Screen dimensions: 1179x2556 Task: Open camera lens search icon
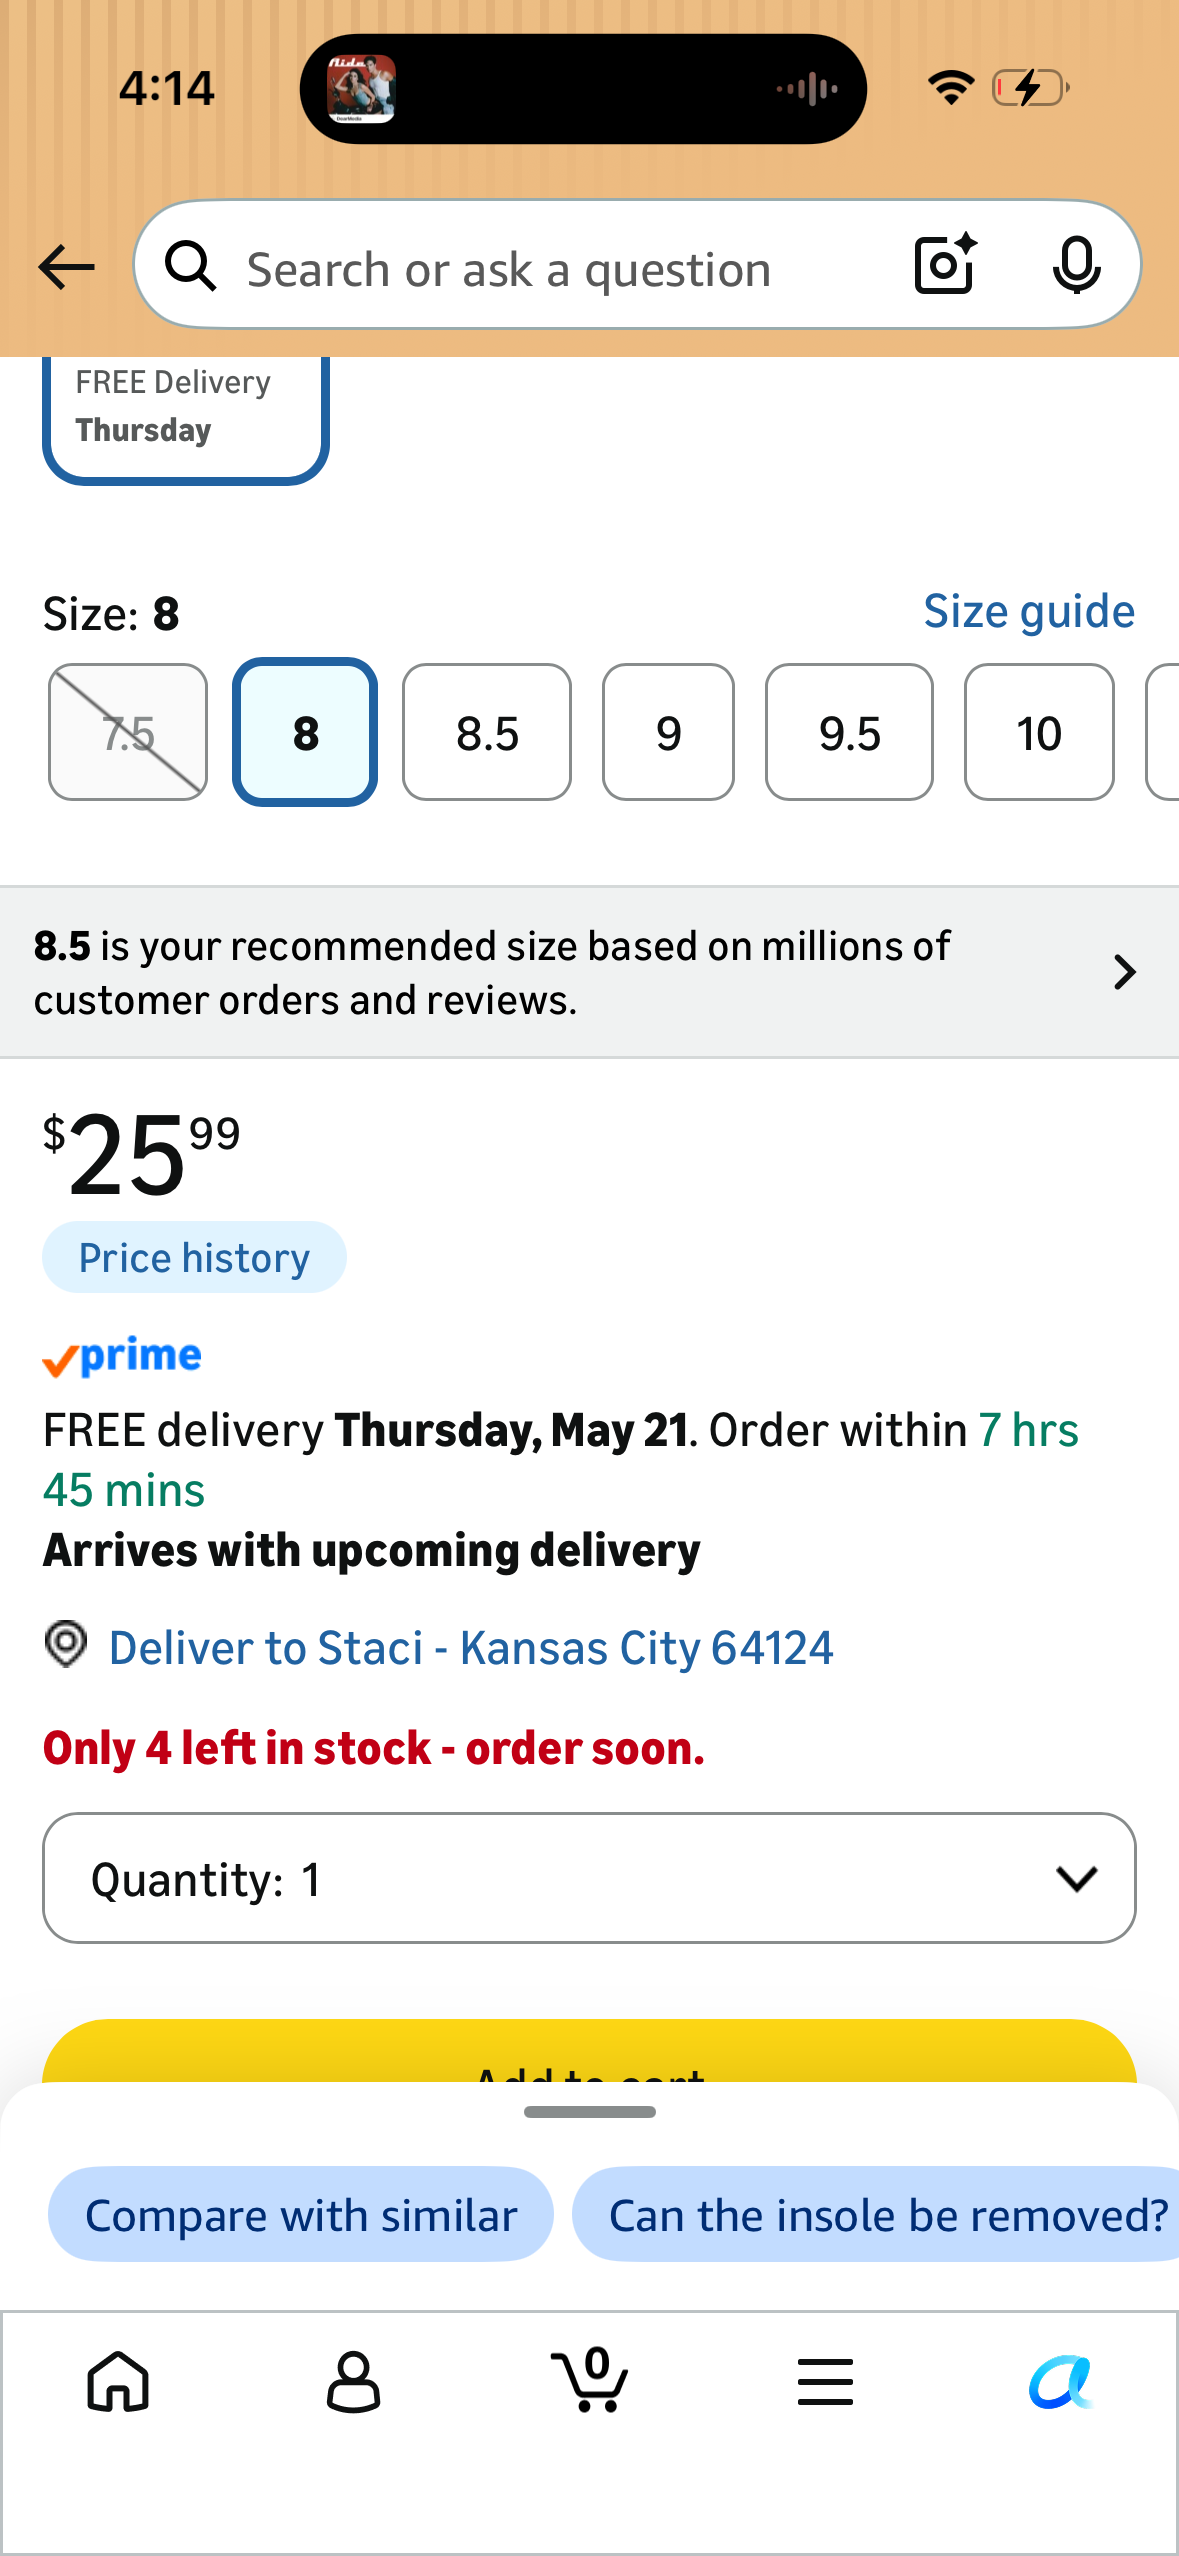pyautogui.click(x=945, y=265)
